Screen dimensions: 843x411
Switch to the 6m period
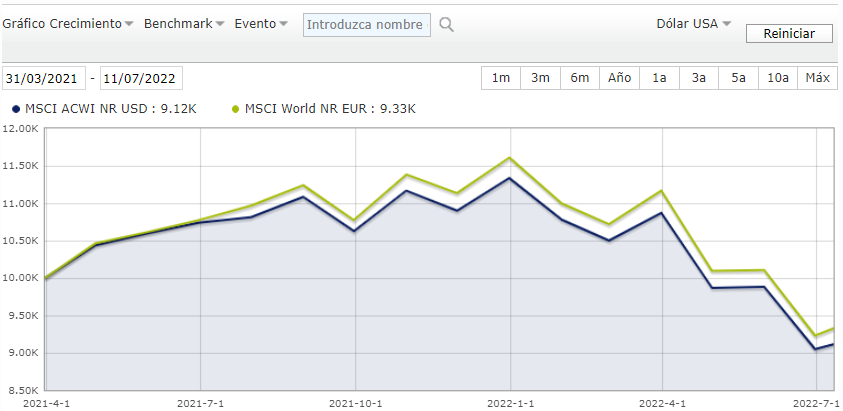pyautogui.click(x=580, y=78)
